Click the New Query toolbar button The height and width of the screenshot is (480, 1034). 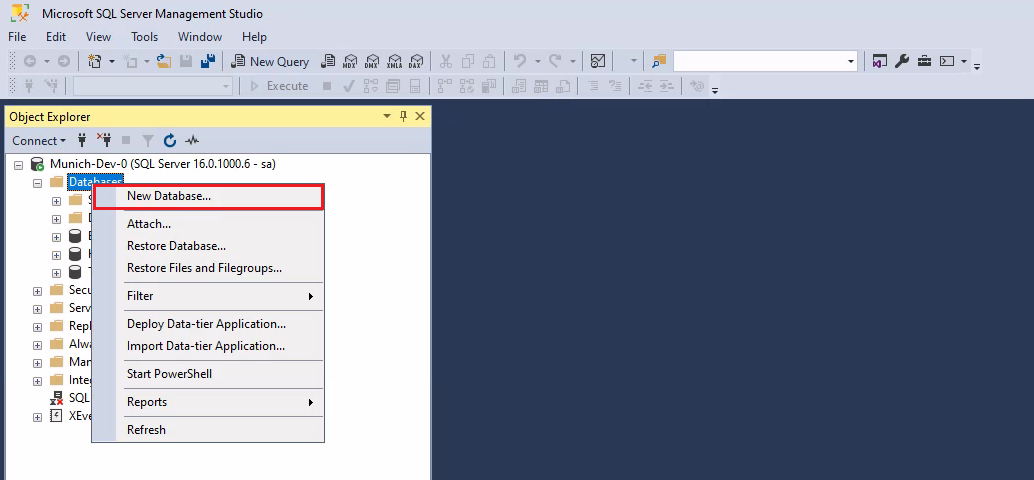270,61
